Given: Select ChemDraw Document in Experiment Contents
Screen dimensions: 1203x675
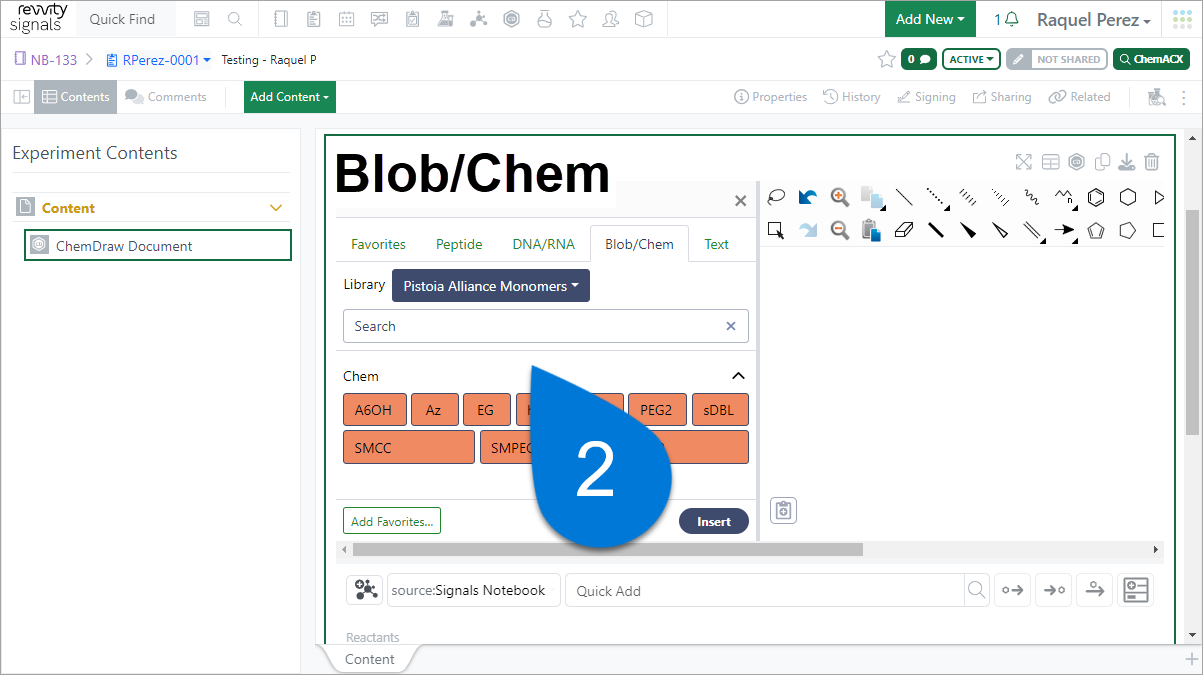Looking at the screenshot, I should coord(158,245).
